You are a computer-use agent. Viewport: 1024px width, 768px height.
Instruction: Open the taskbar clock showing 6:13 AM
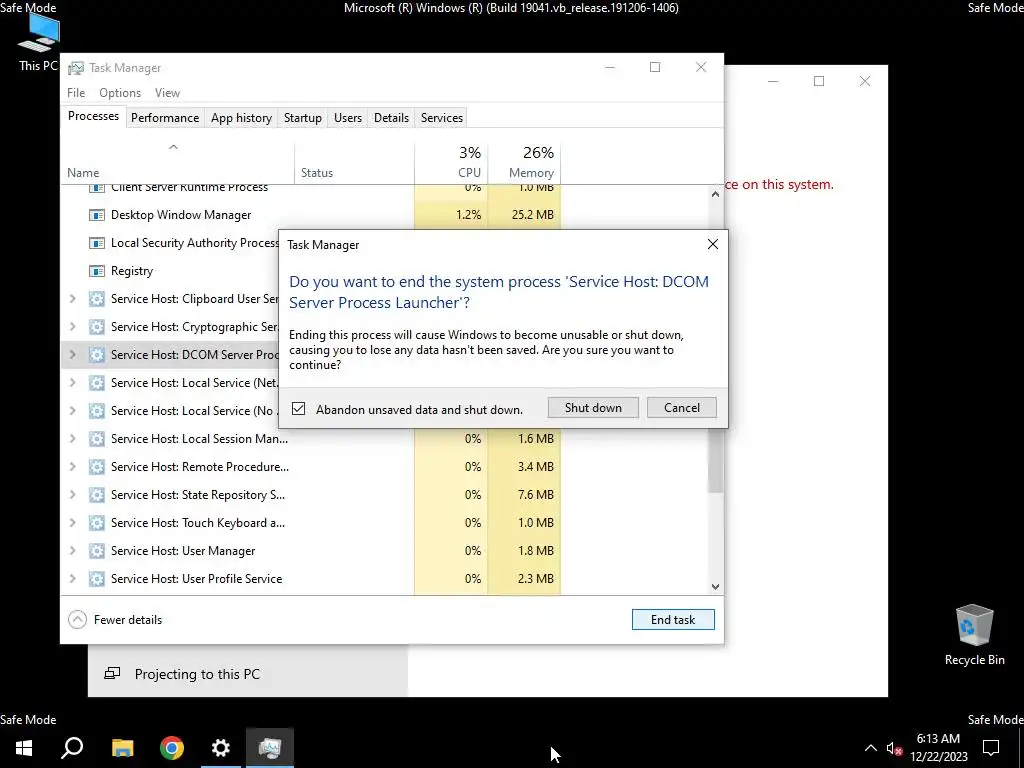pos(938,748)
